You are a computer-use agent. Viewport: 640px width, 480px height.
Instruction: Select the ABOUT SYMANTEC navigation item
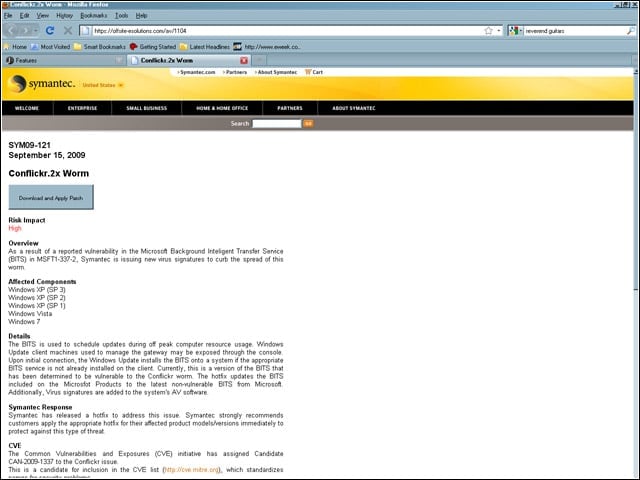[x=353, y=108]
